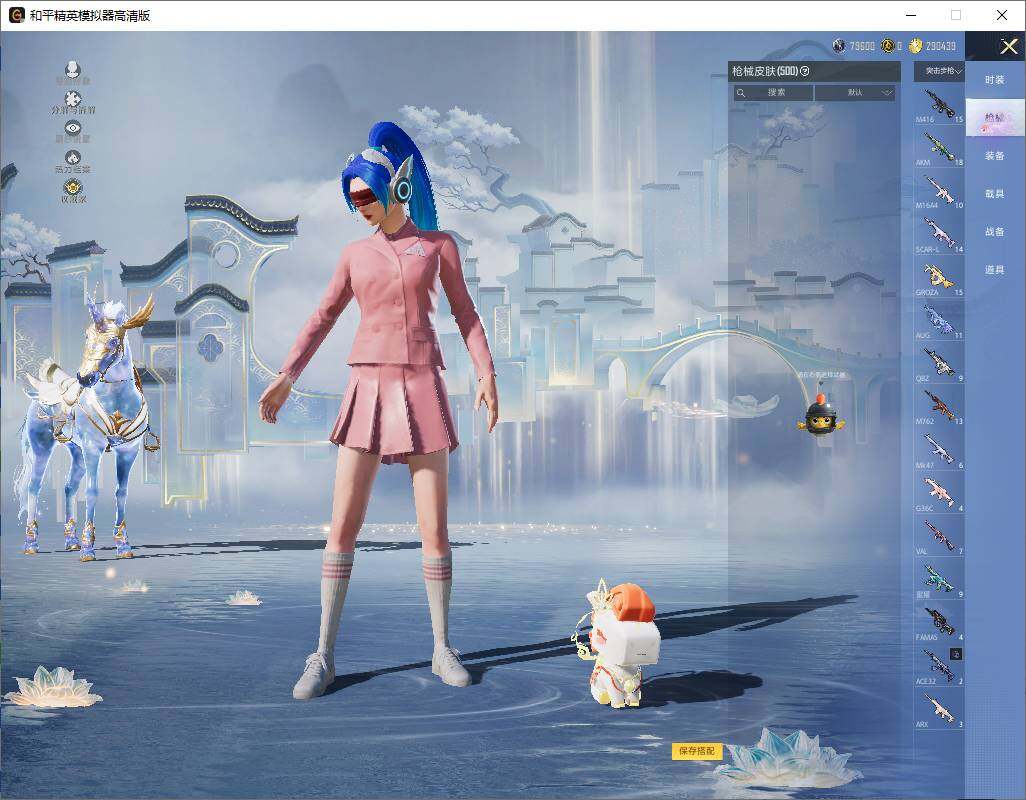The width and height of the screenshot is (1026, 800).
Task: Click the 79600 currency amount
Action: tap(862, 46)
